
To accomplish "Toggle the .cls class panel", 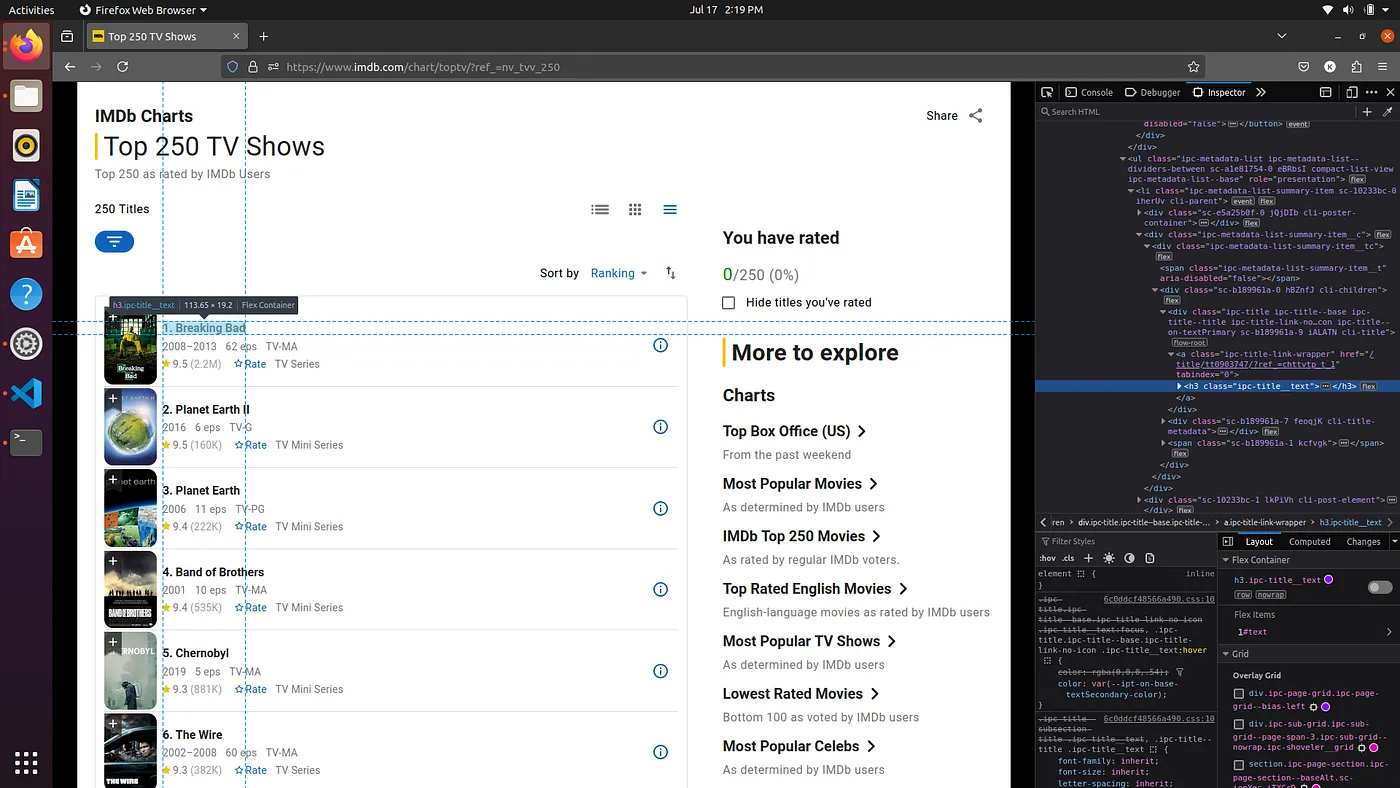I will 1068,558.
